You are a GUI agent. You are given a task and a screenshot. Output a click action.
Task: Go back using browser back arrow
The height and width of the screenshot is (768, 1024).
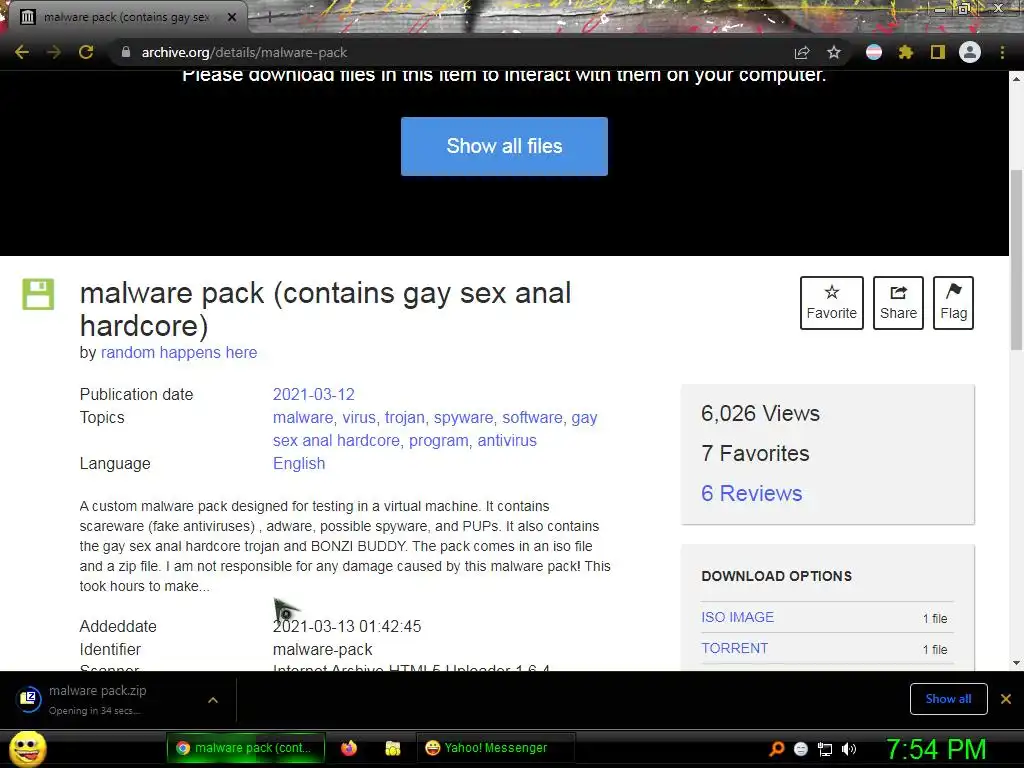click(x=22, y=52)
